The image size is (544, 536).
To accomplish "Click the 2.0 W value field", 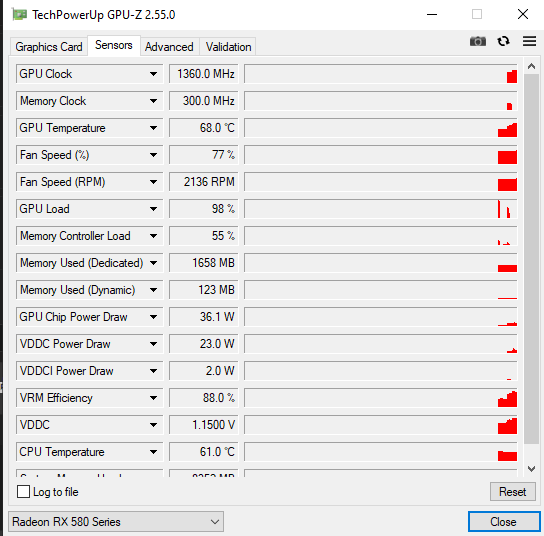I will tap(204, 371).
